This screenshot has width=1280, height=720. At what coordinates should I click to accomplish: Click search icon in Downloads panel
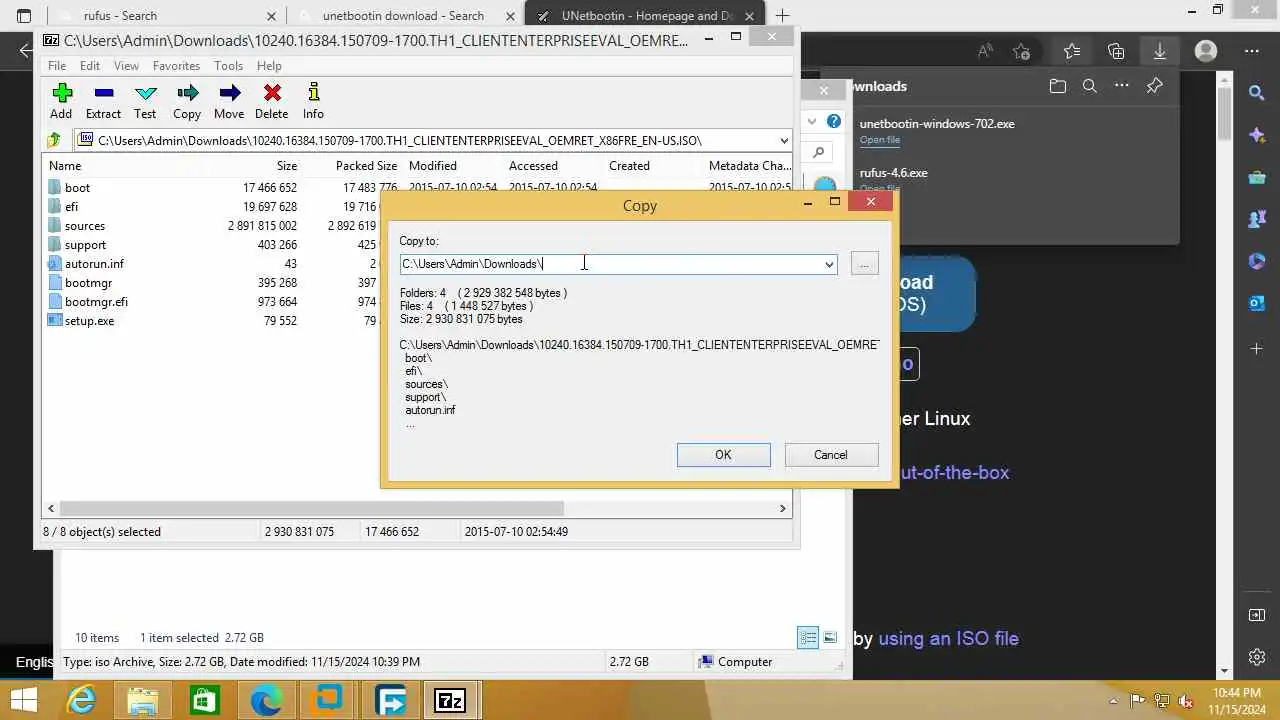(x=1090, y=86)
